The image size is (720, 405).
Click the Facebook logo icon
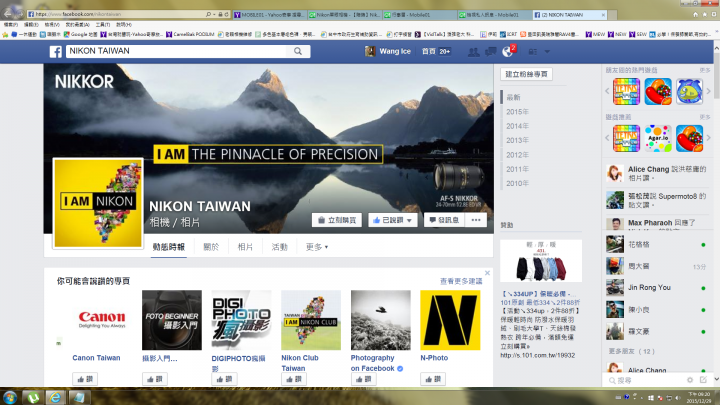[56, 51]
